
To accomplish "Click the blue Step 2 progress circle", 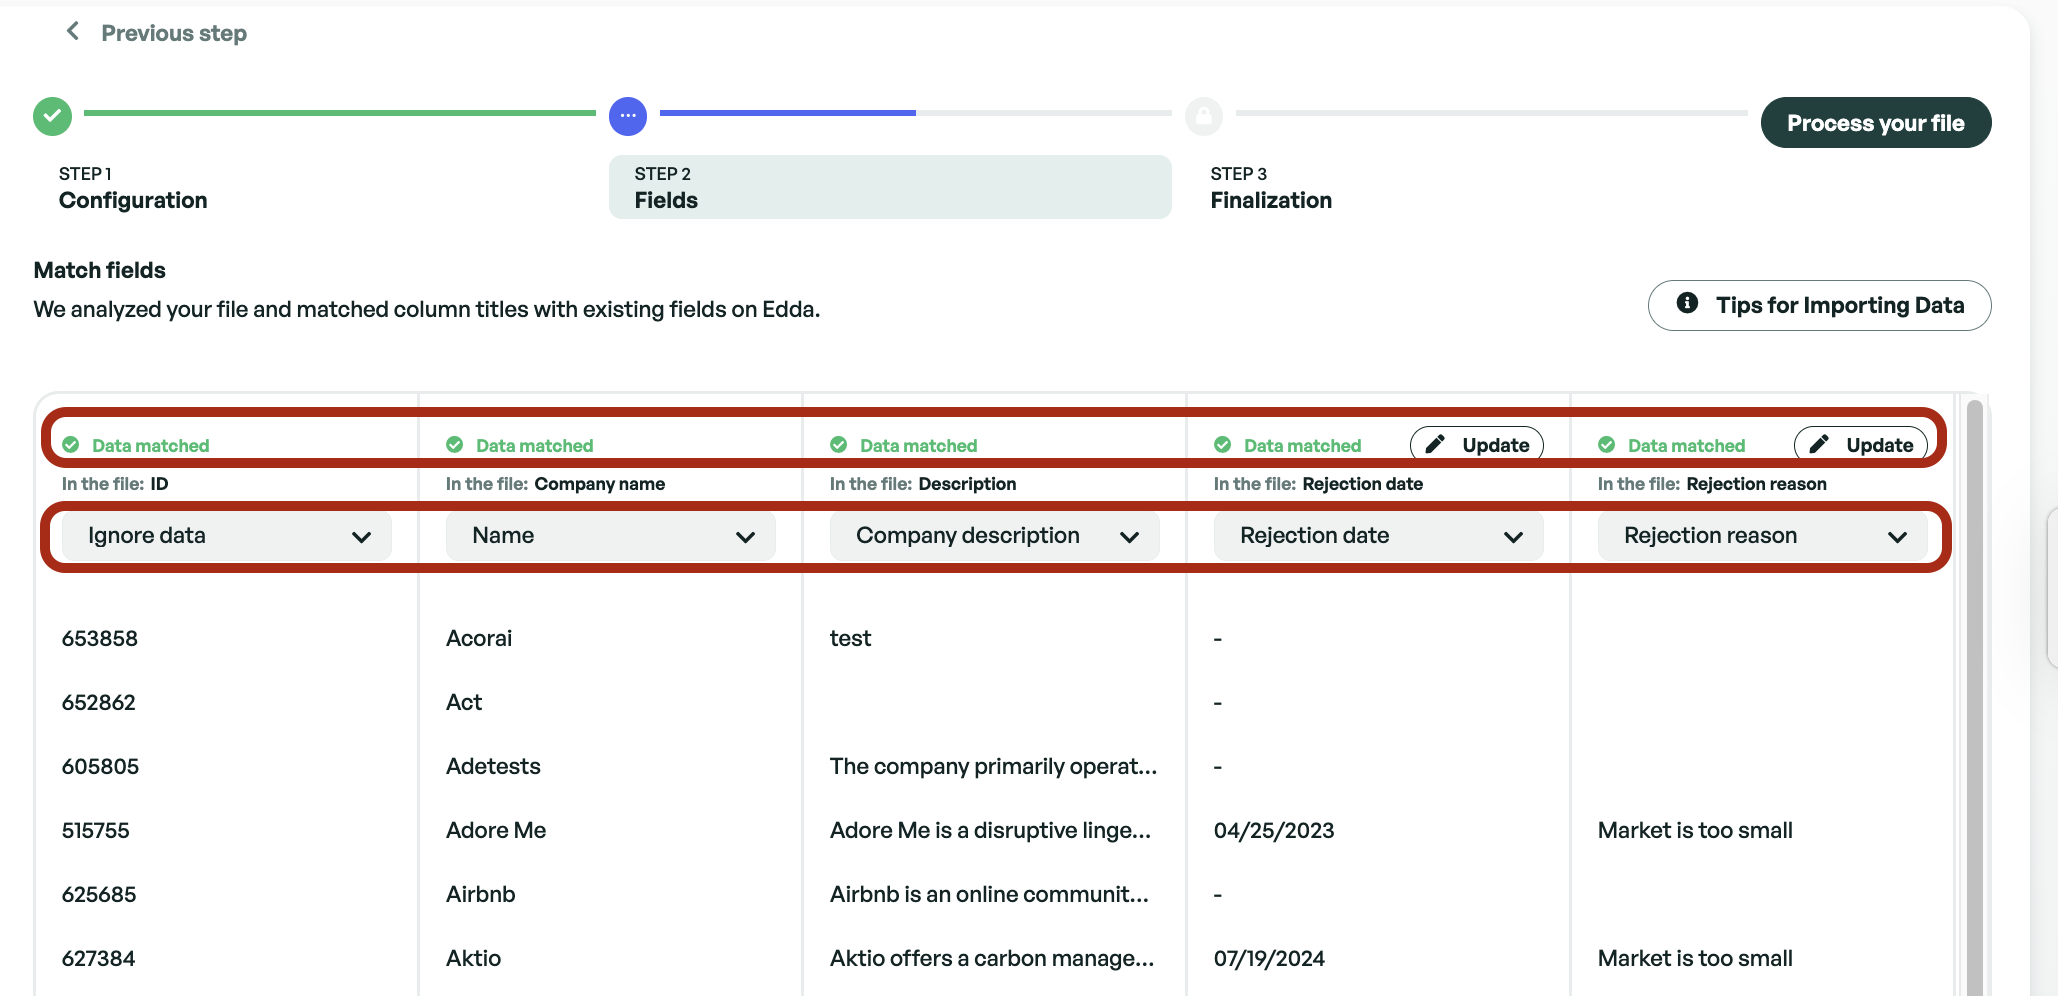I will (x=628, y=116).
